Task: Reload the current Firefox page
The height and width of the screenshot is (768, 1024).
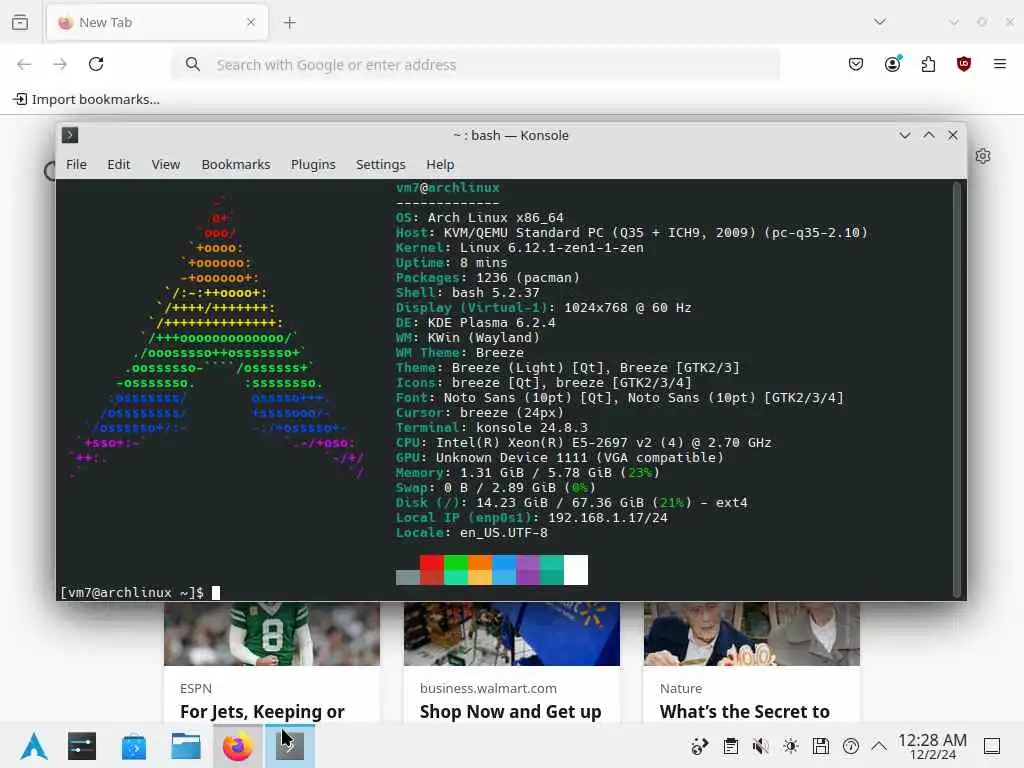Action: coord(96,64)
